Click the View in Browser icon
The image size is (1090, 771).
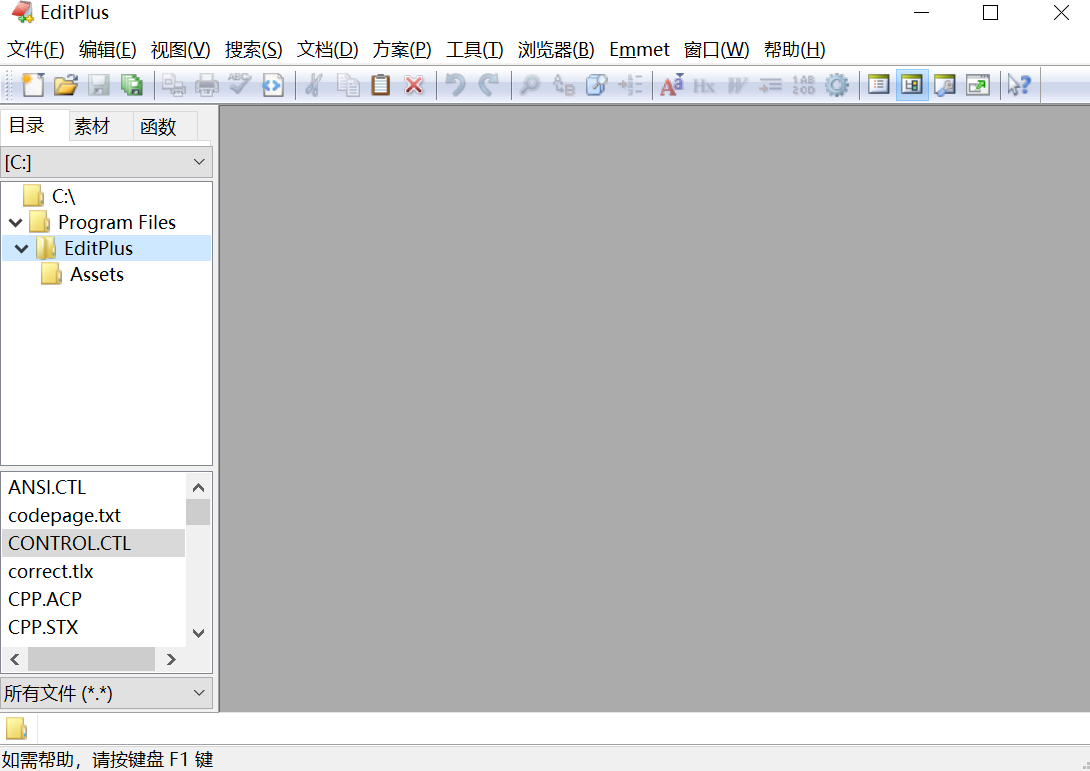pos(273,85)
